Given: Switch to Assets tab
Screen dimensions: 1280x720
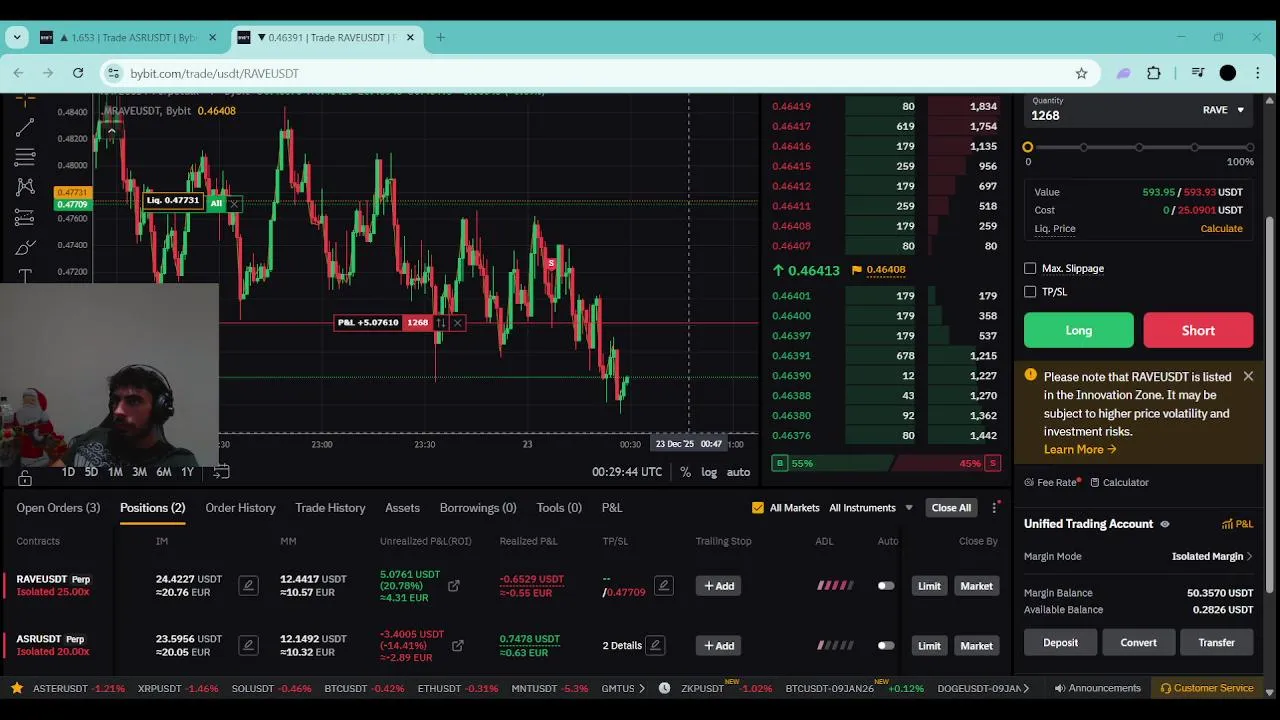Looking at the screenshot, I should [x=402, y=508].
